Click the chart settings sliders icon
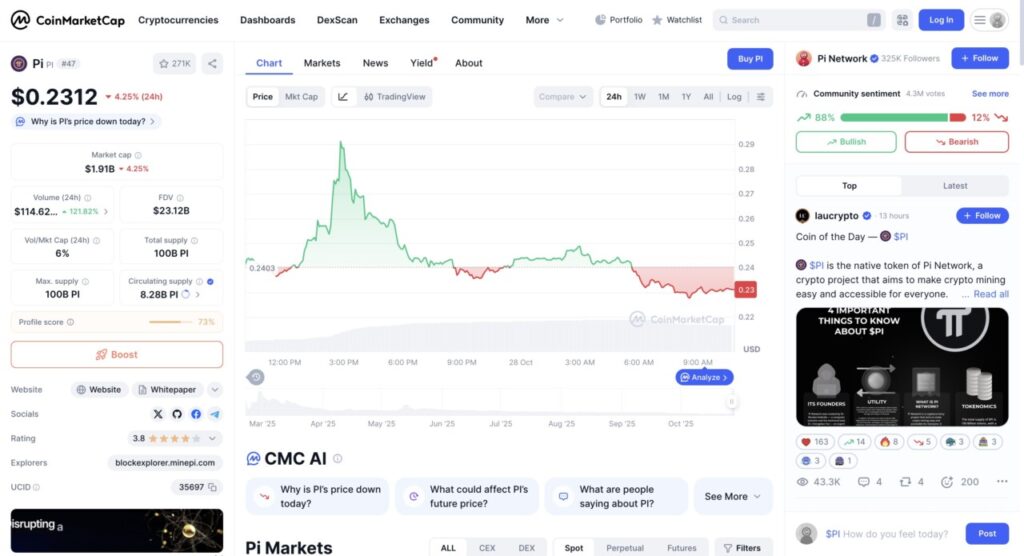 (761, 97)
